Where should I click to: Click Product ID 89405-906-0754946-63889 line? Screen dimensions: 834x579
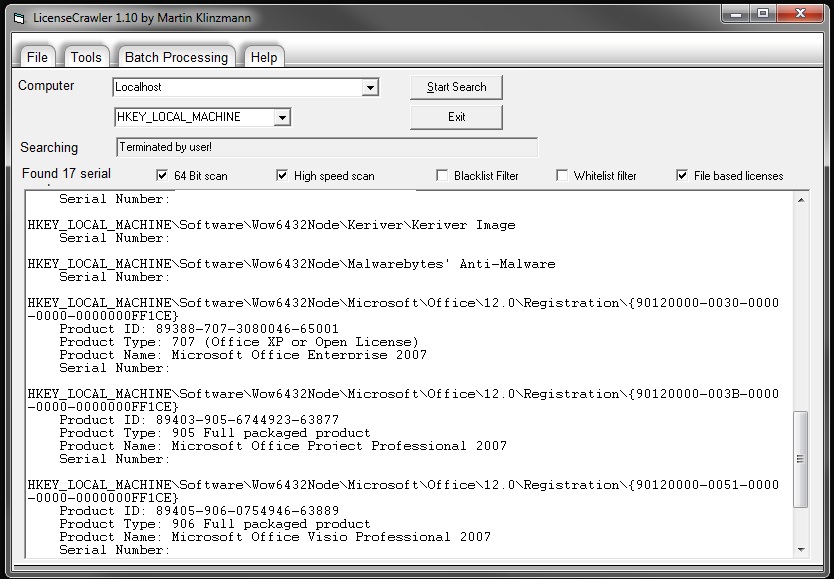pos(199,510)
